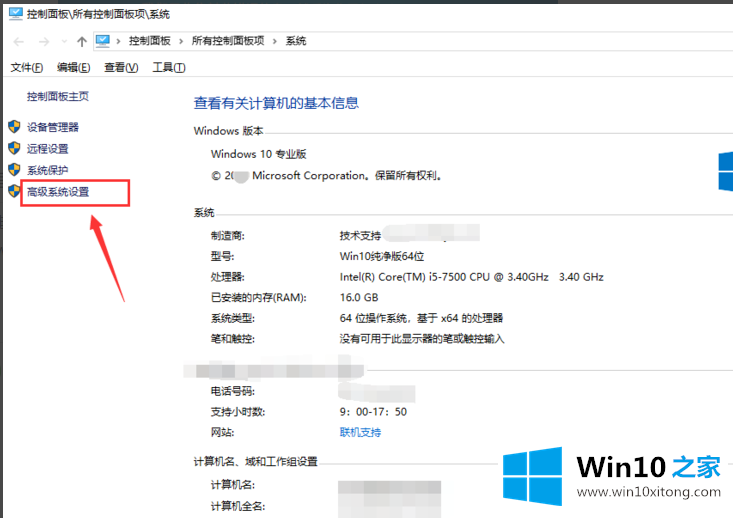Select the RAM value 16.0 GB
Viewport: 733px width, 518px height.
[359, 298]
